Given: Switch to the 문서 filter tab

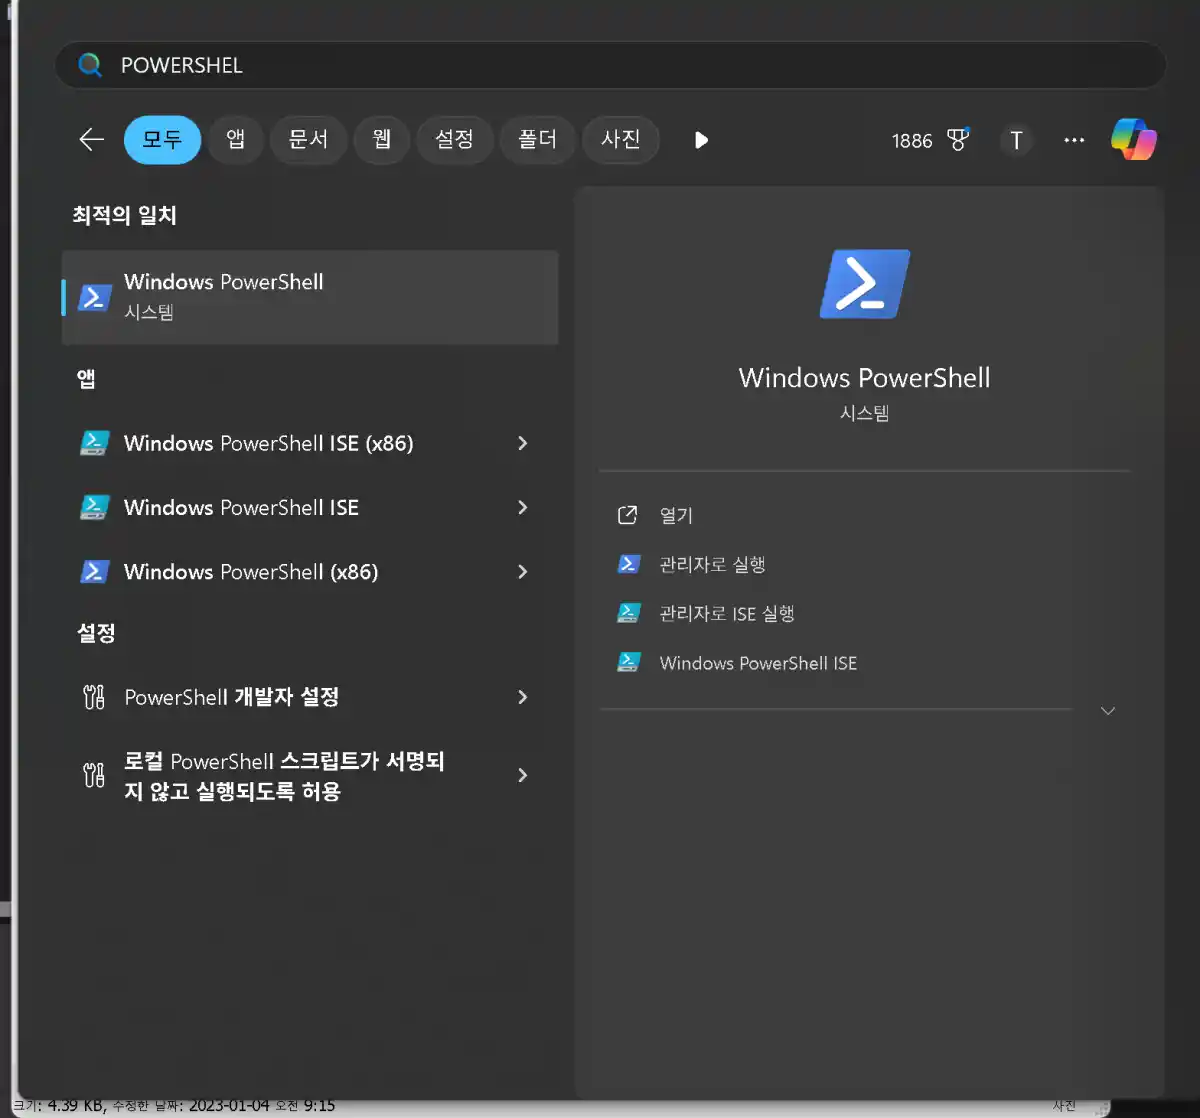Looking at the screenshot, I should (x=308, y=140).
